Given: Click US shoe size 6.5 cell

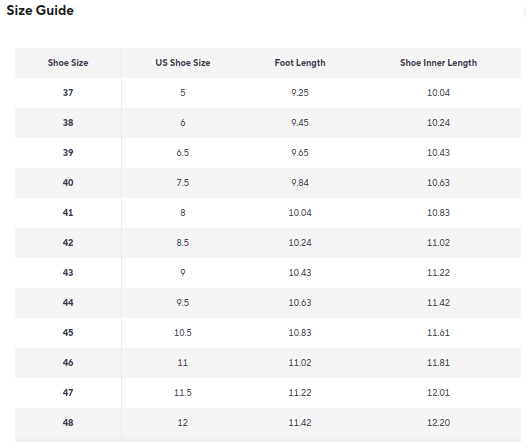Looking at the screenshot, I should 183,153.
